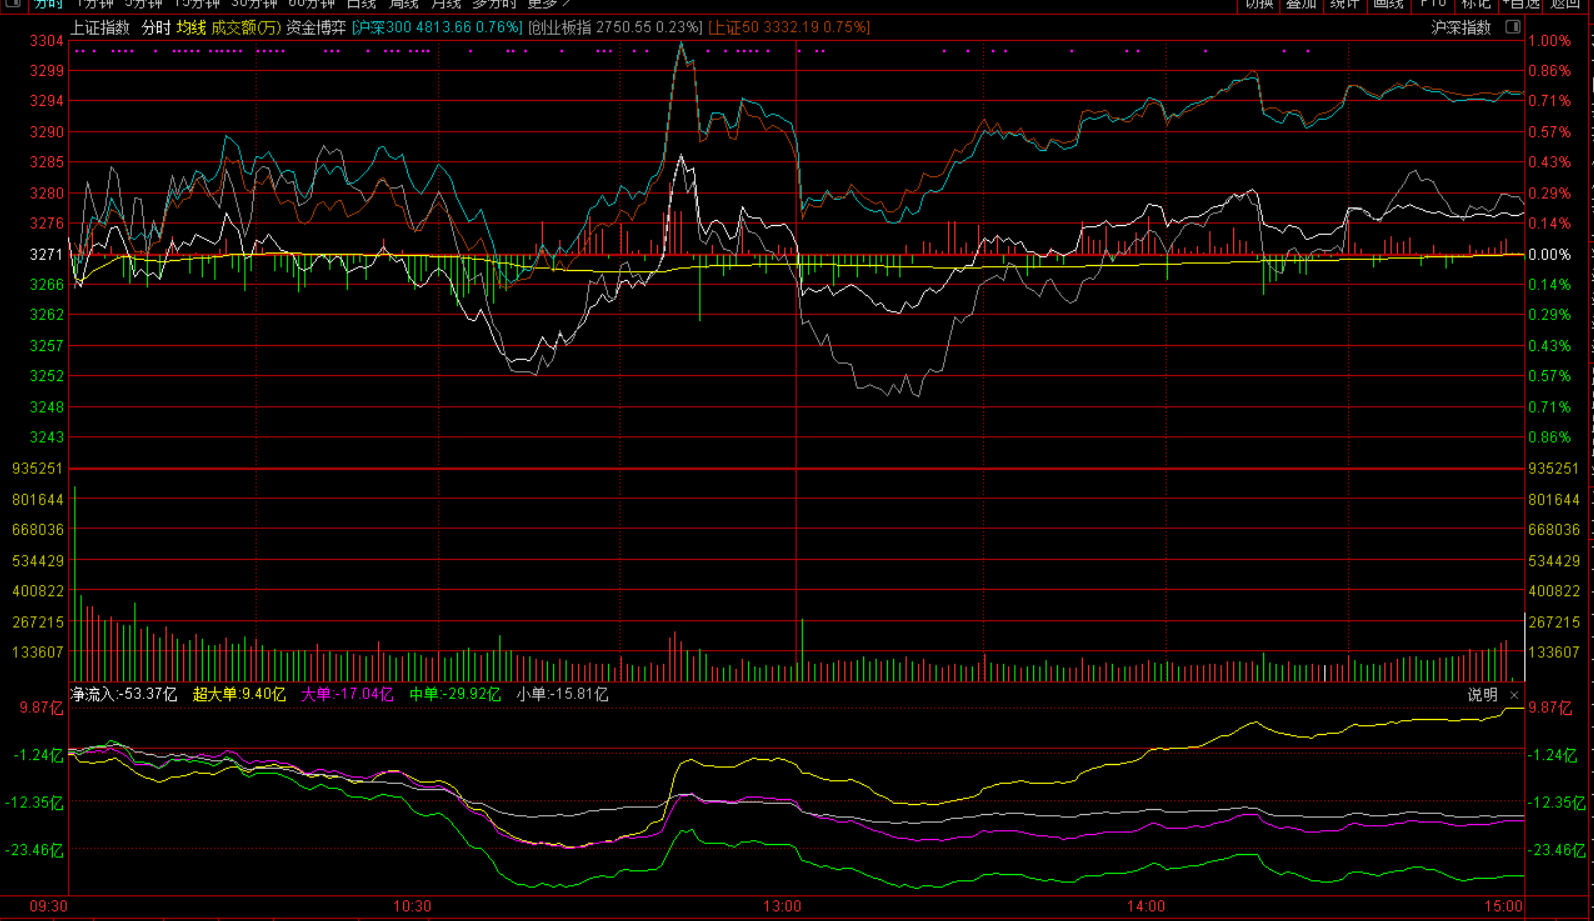1594x921 pixels.
Task: Open the 月线 monthly chart tab
Action: [x=446, y=4]
